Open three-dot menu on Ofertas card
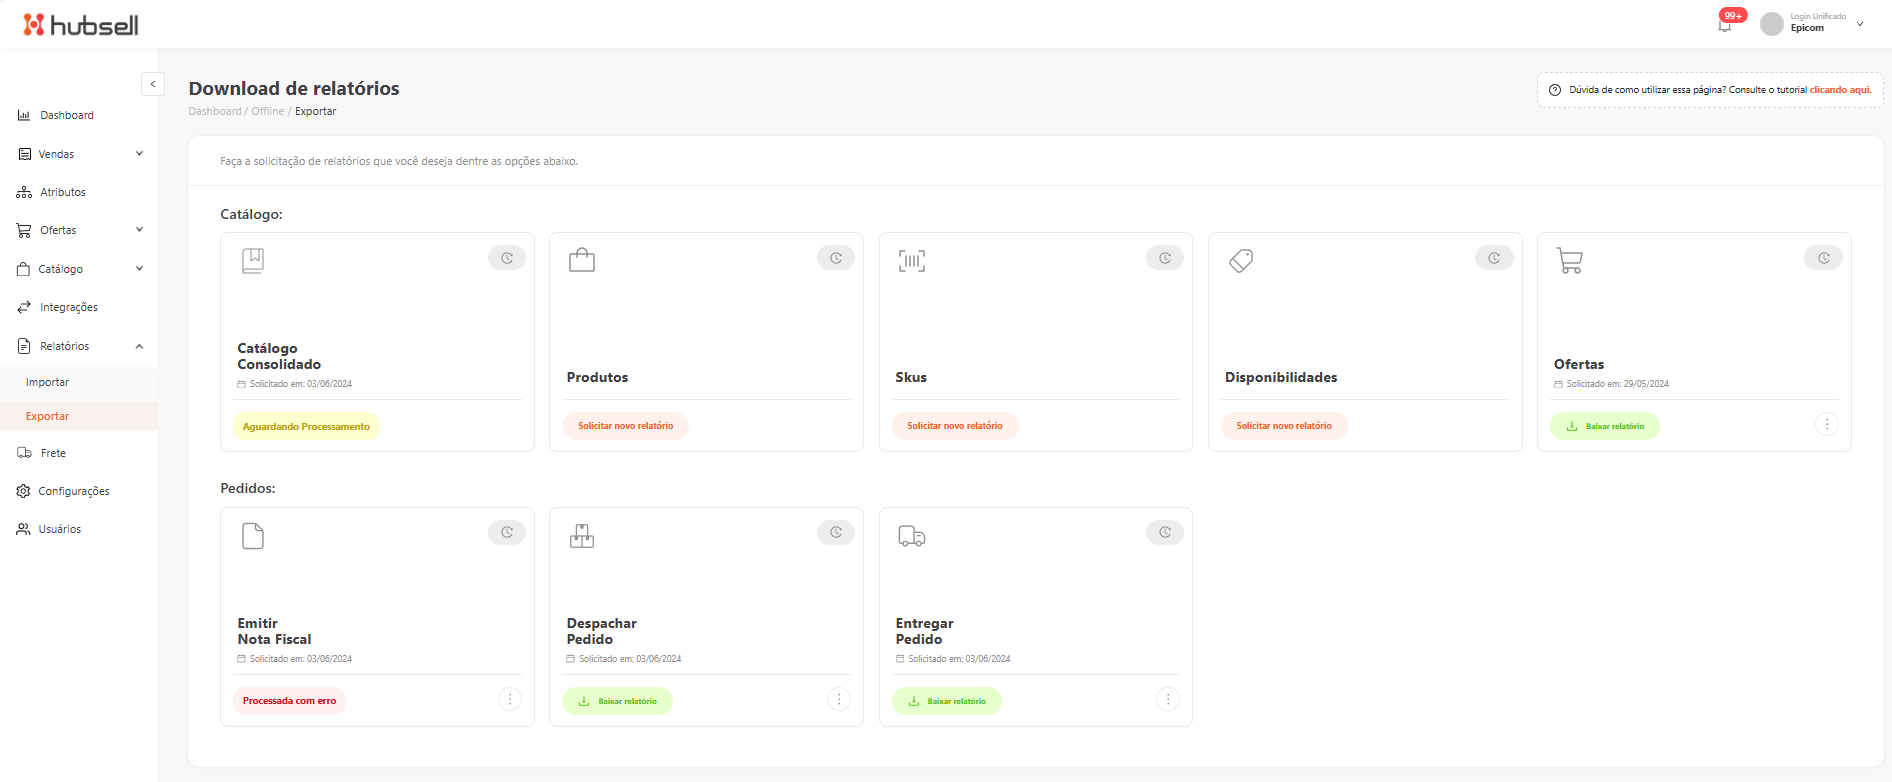 point(1826,425)
